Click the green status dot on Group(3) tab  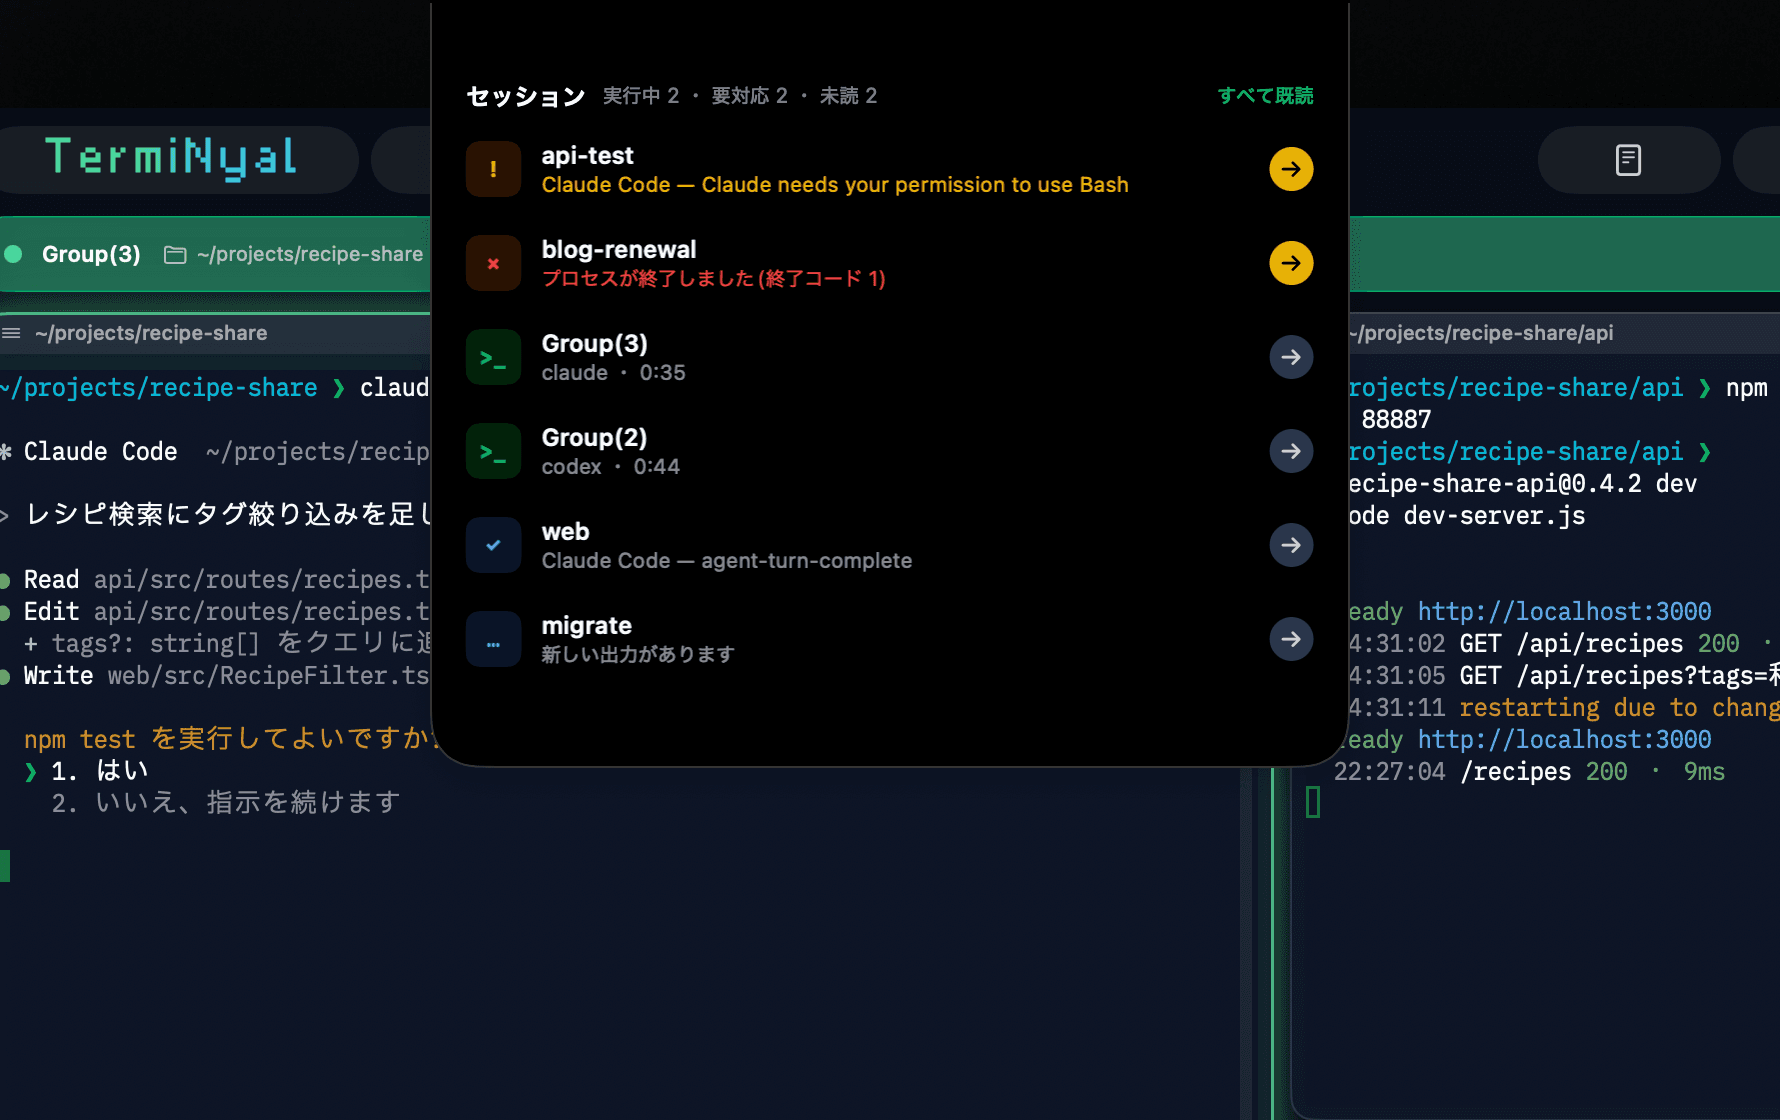point(14,254)
